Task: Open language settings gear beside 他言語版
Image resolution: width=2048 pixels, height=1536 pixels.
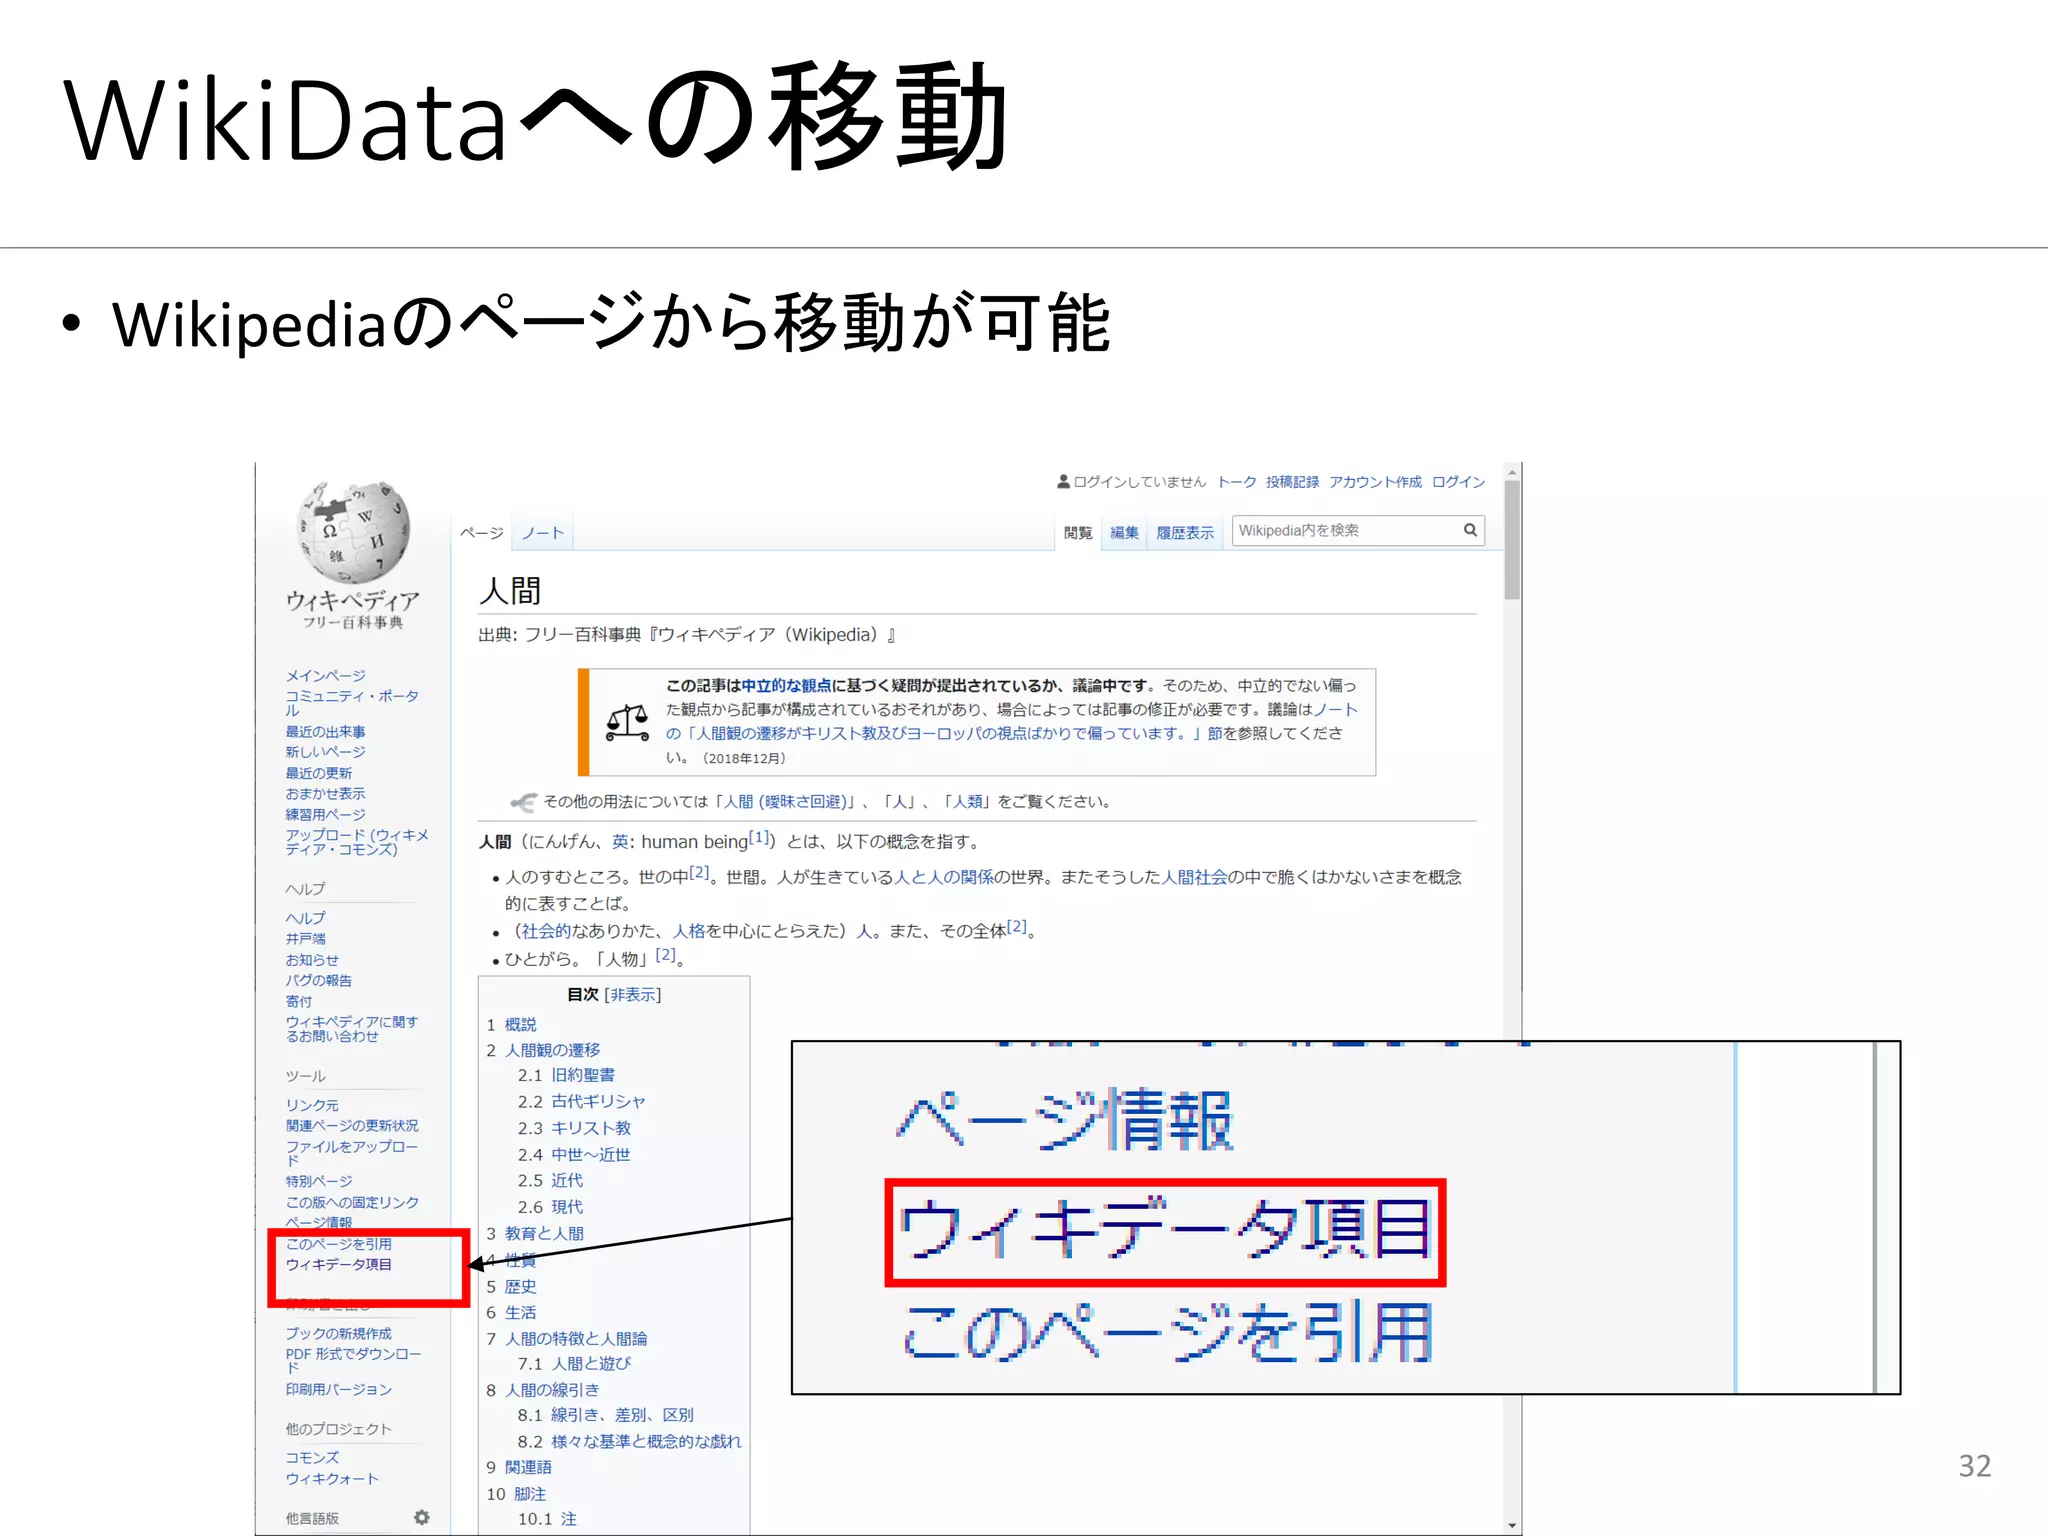Action: pyautogui.click(x=422, y=1517)
